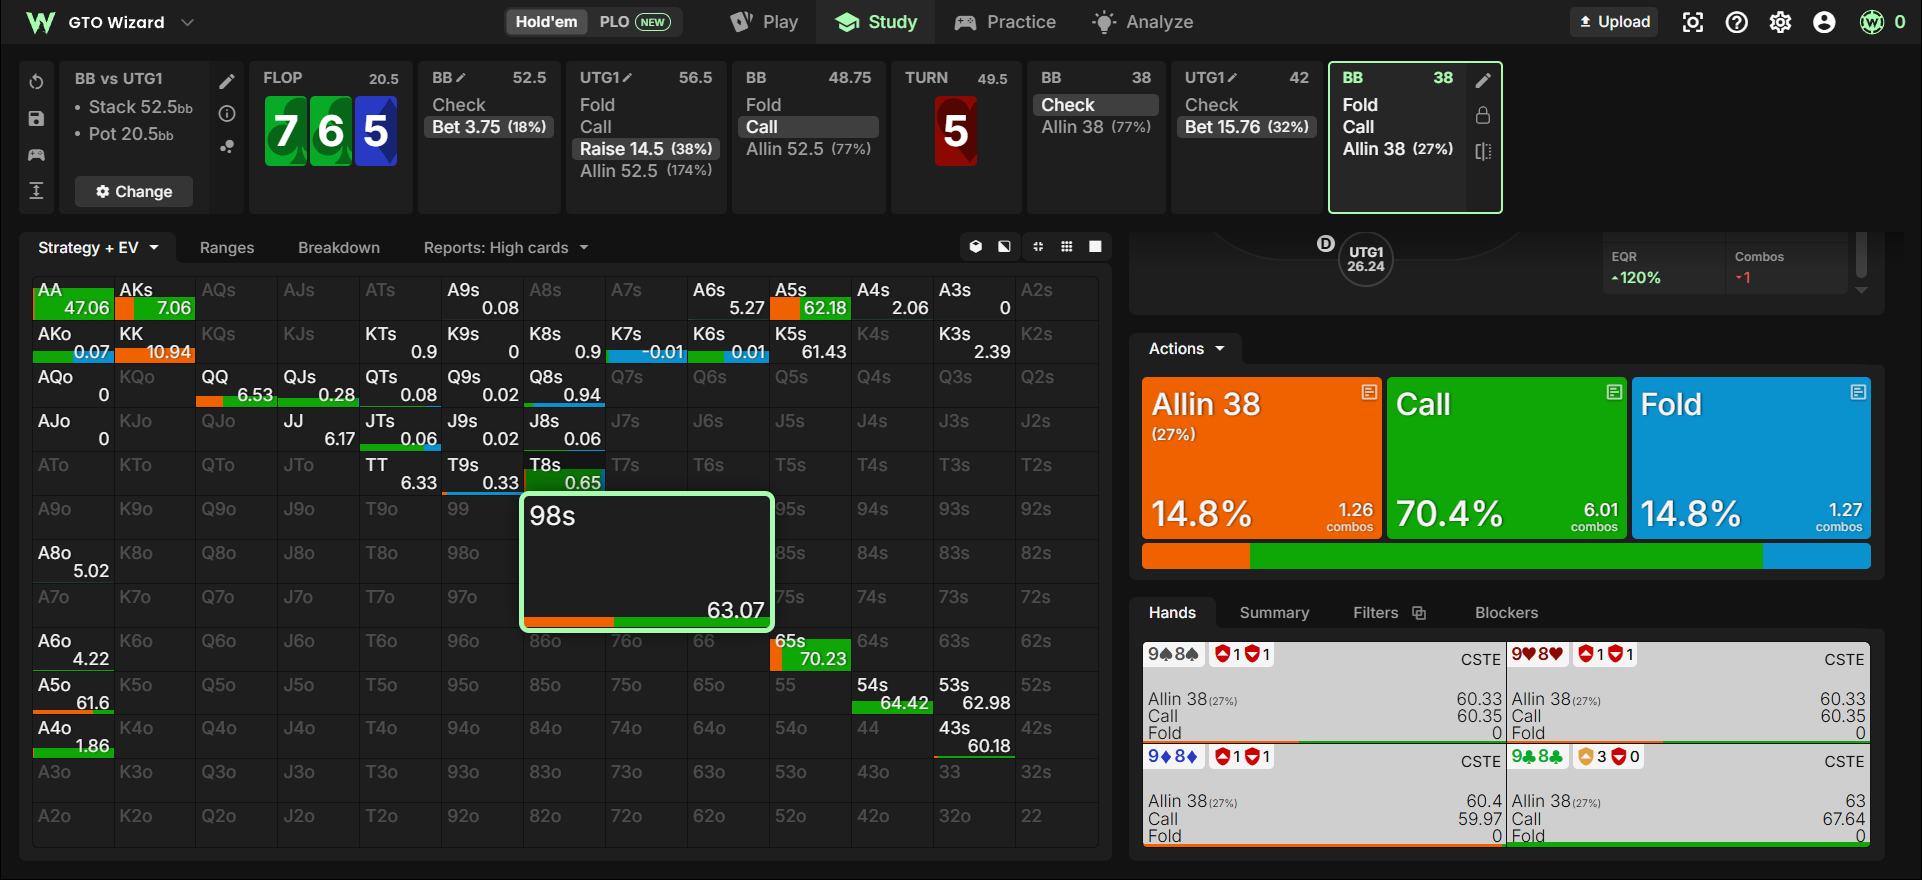Open the Summary tab
Screen dimensions: 1922x880
(x=1274, y=613)
